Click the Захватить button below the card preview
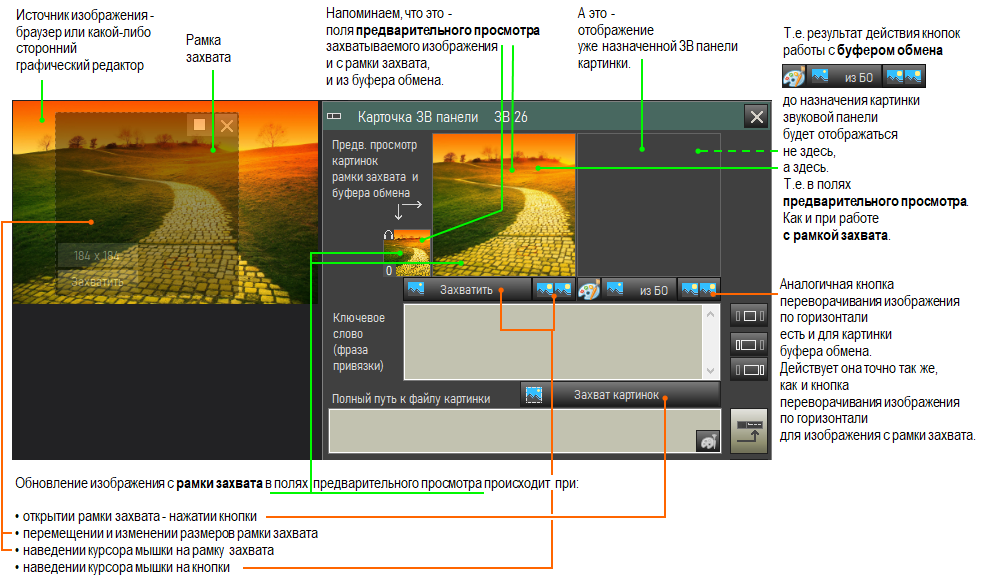This screenshot has width=984, height=580. pos(467,290)
